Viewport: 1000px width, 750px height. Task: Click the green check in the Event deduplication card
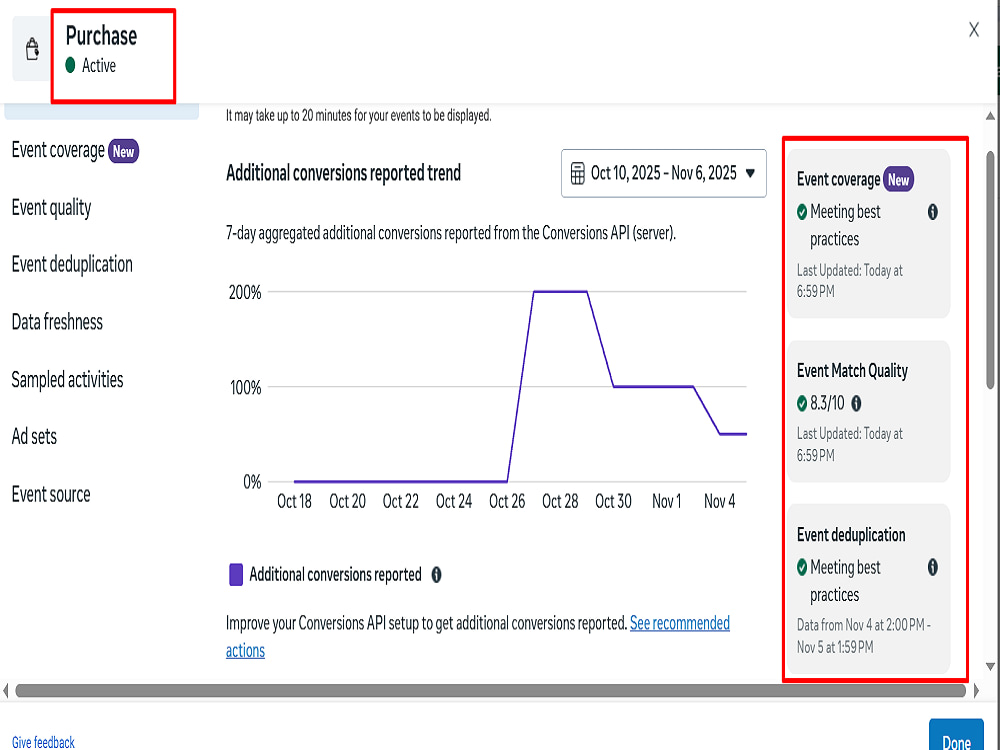(802, 567)
